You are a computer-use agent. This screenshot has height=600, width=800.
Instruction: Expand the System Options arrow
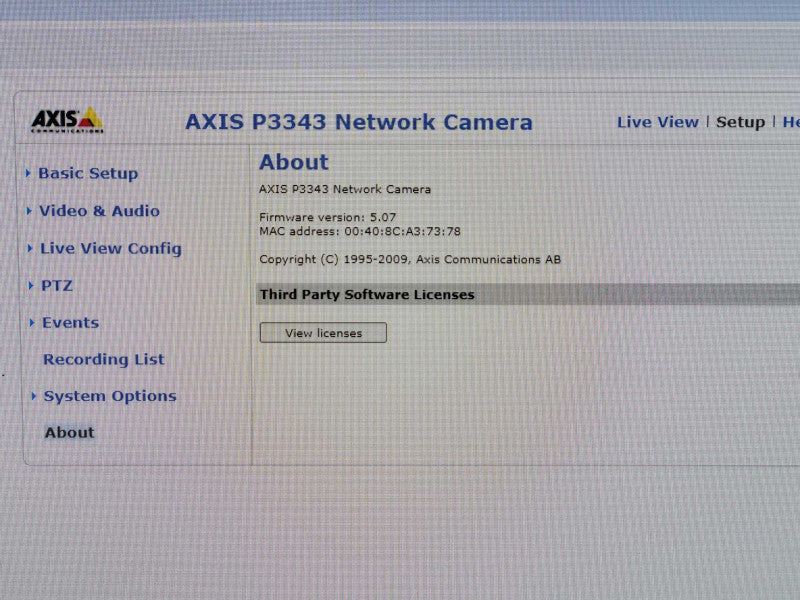[33, 396]
